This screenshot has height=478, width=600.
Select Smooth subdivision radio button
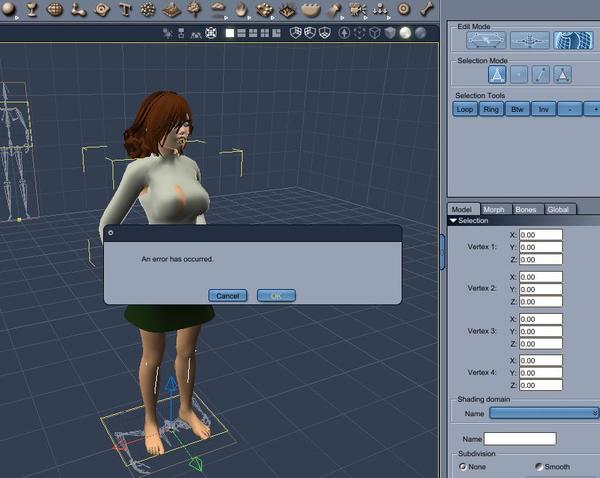[x=538, y=467]
